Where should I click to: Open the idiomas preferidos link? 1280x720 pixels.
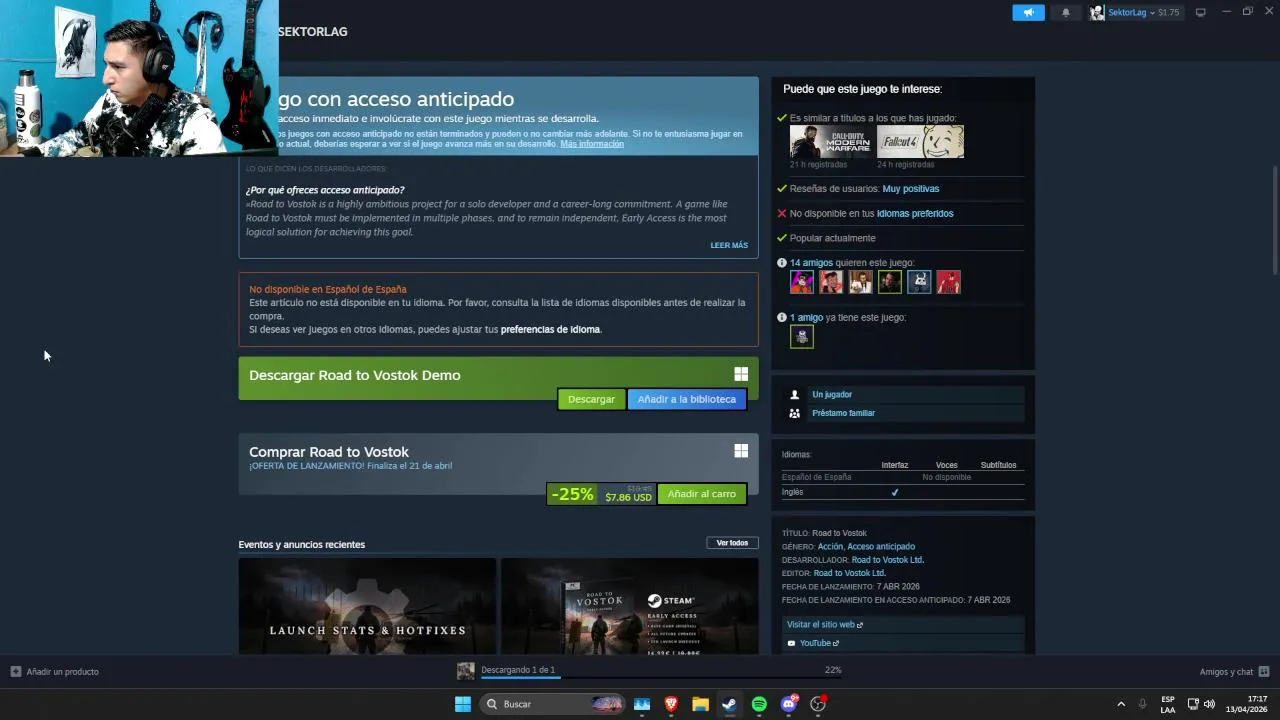point(915,214)
